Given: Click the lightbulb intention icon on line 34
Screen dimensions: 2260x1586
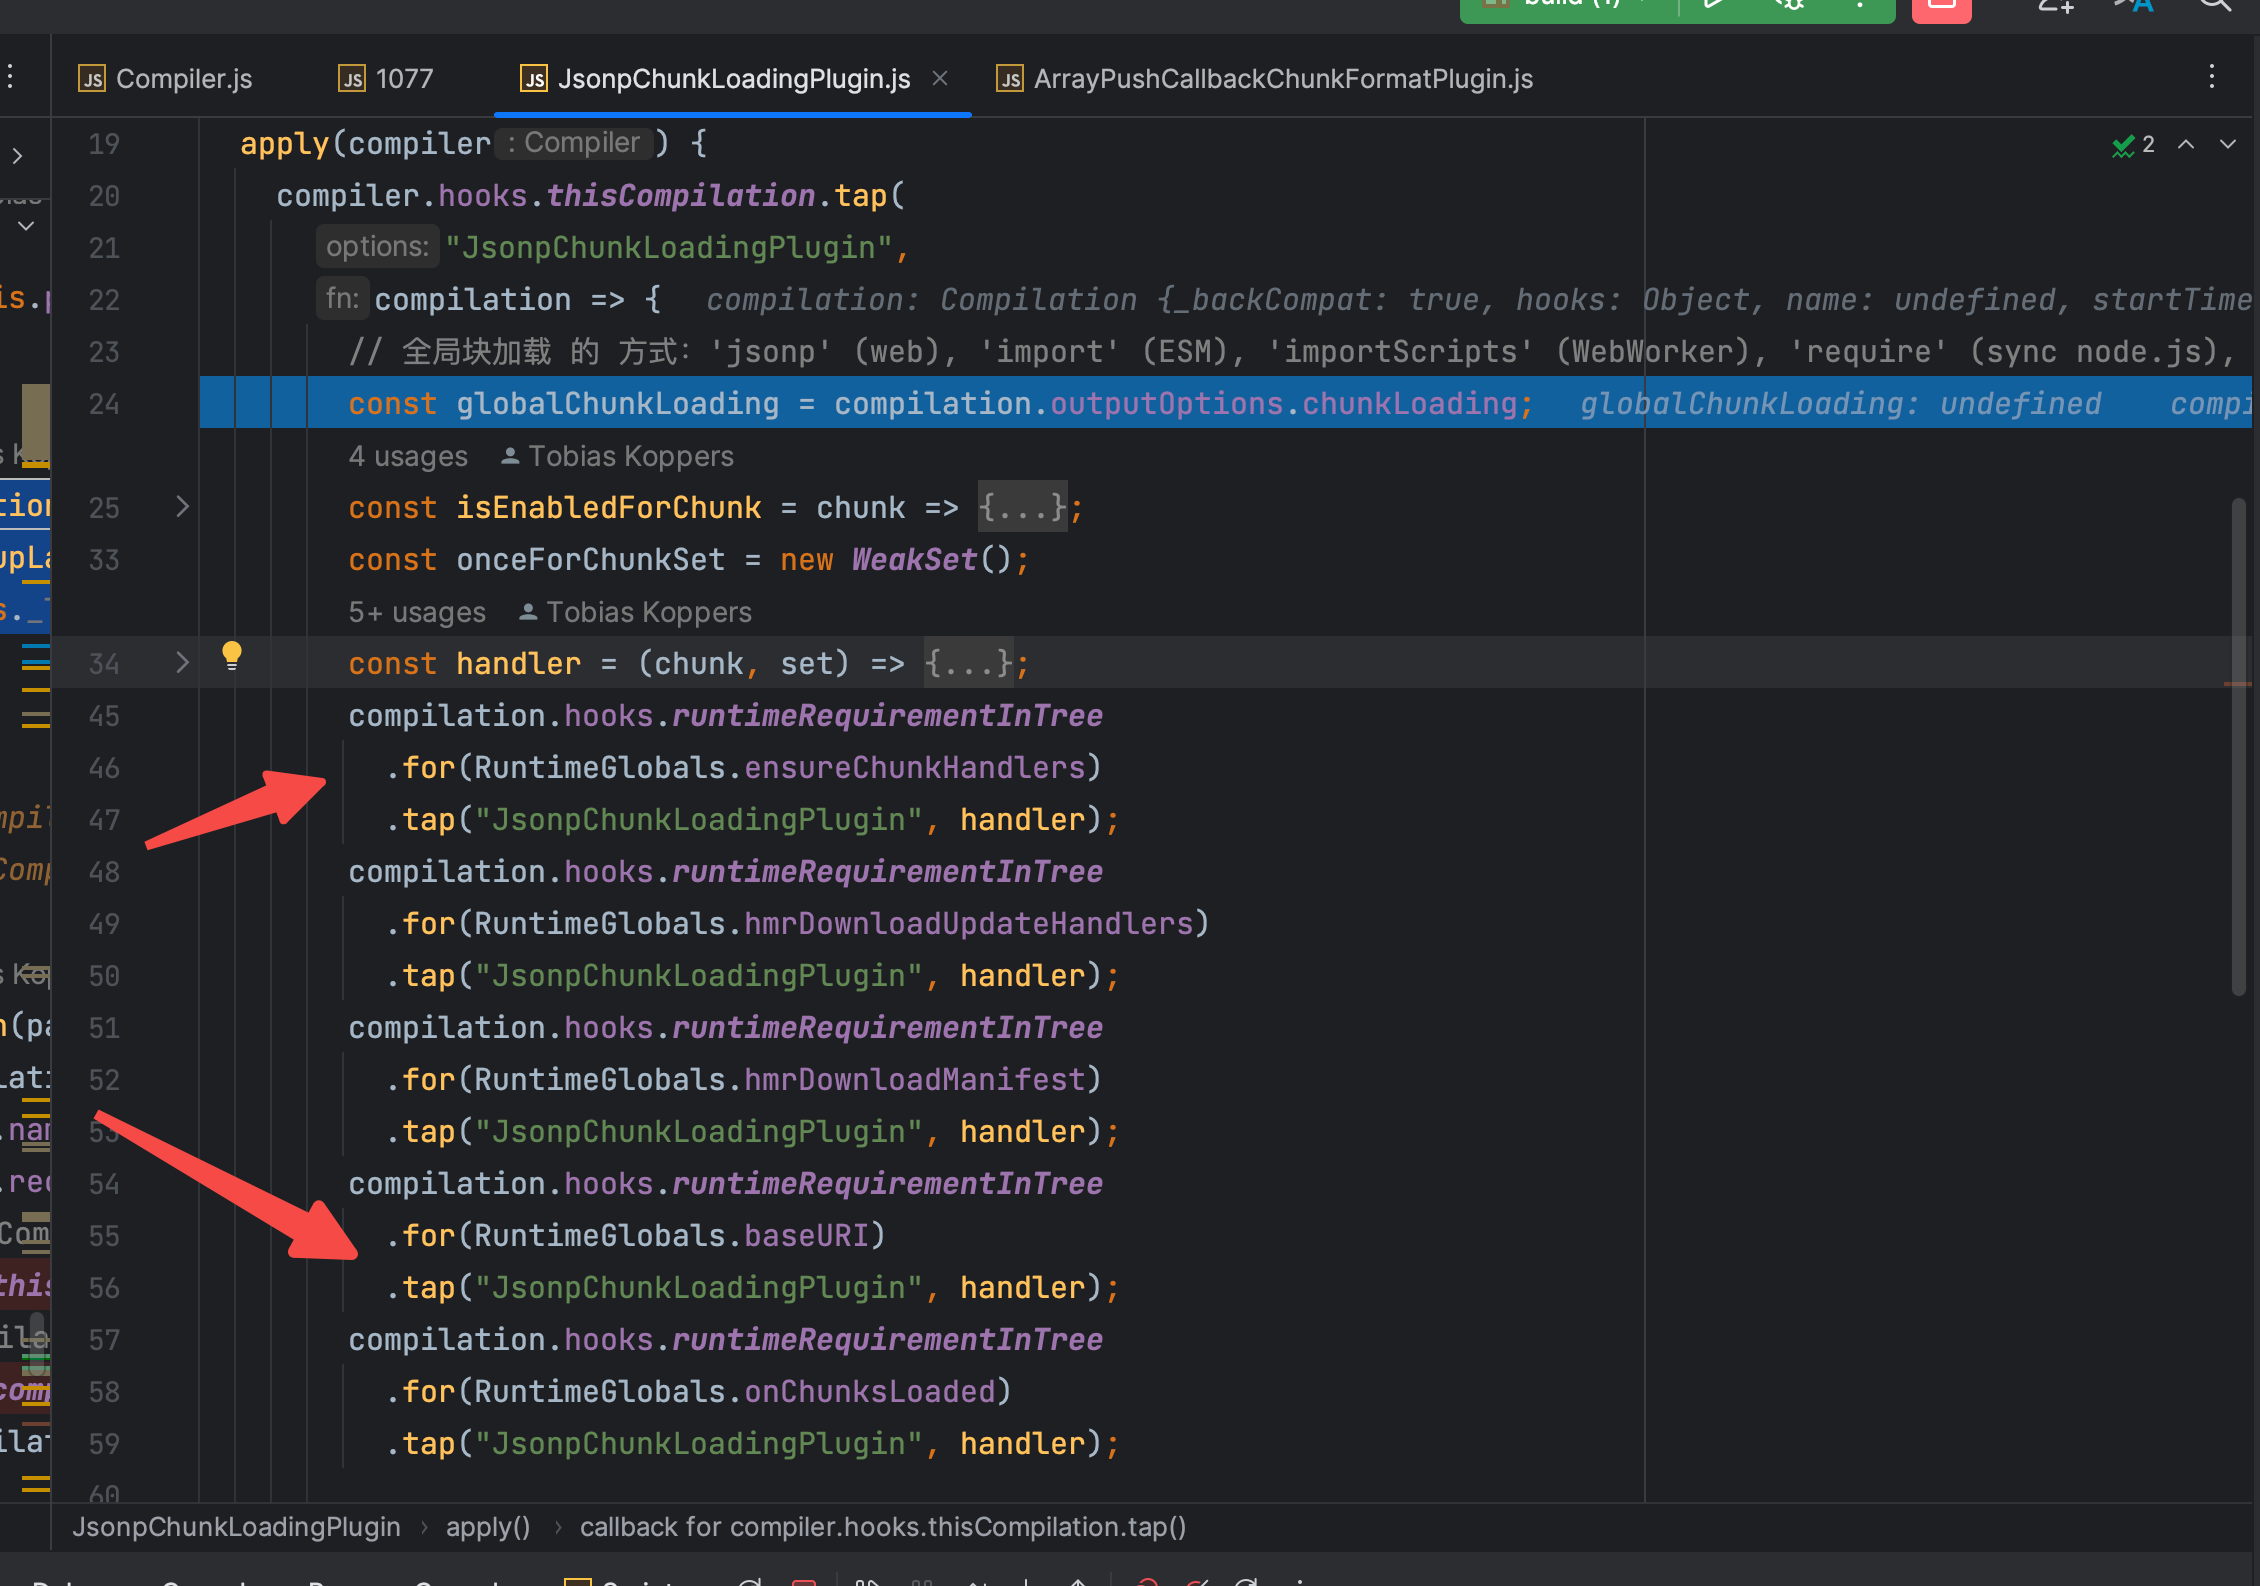Looking at the screenshot, I should point(231,656).
